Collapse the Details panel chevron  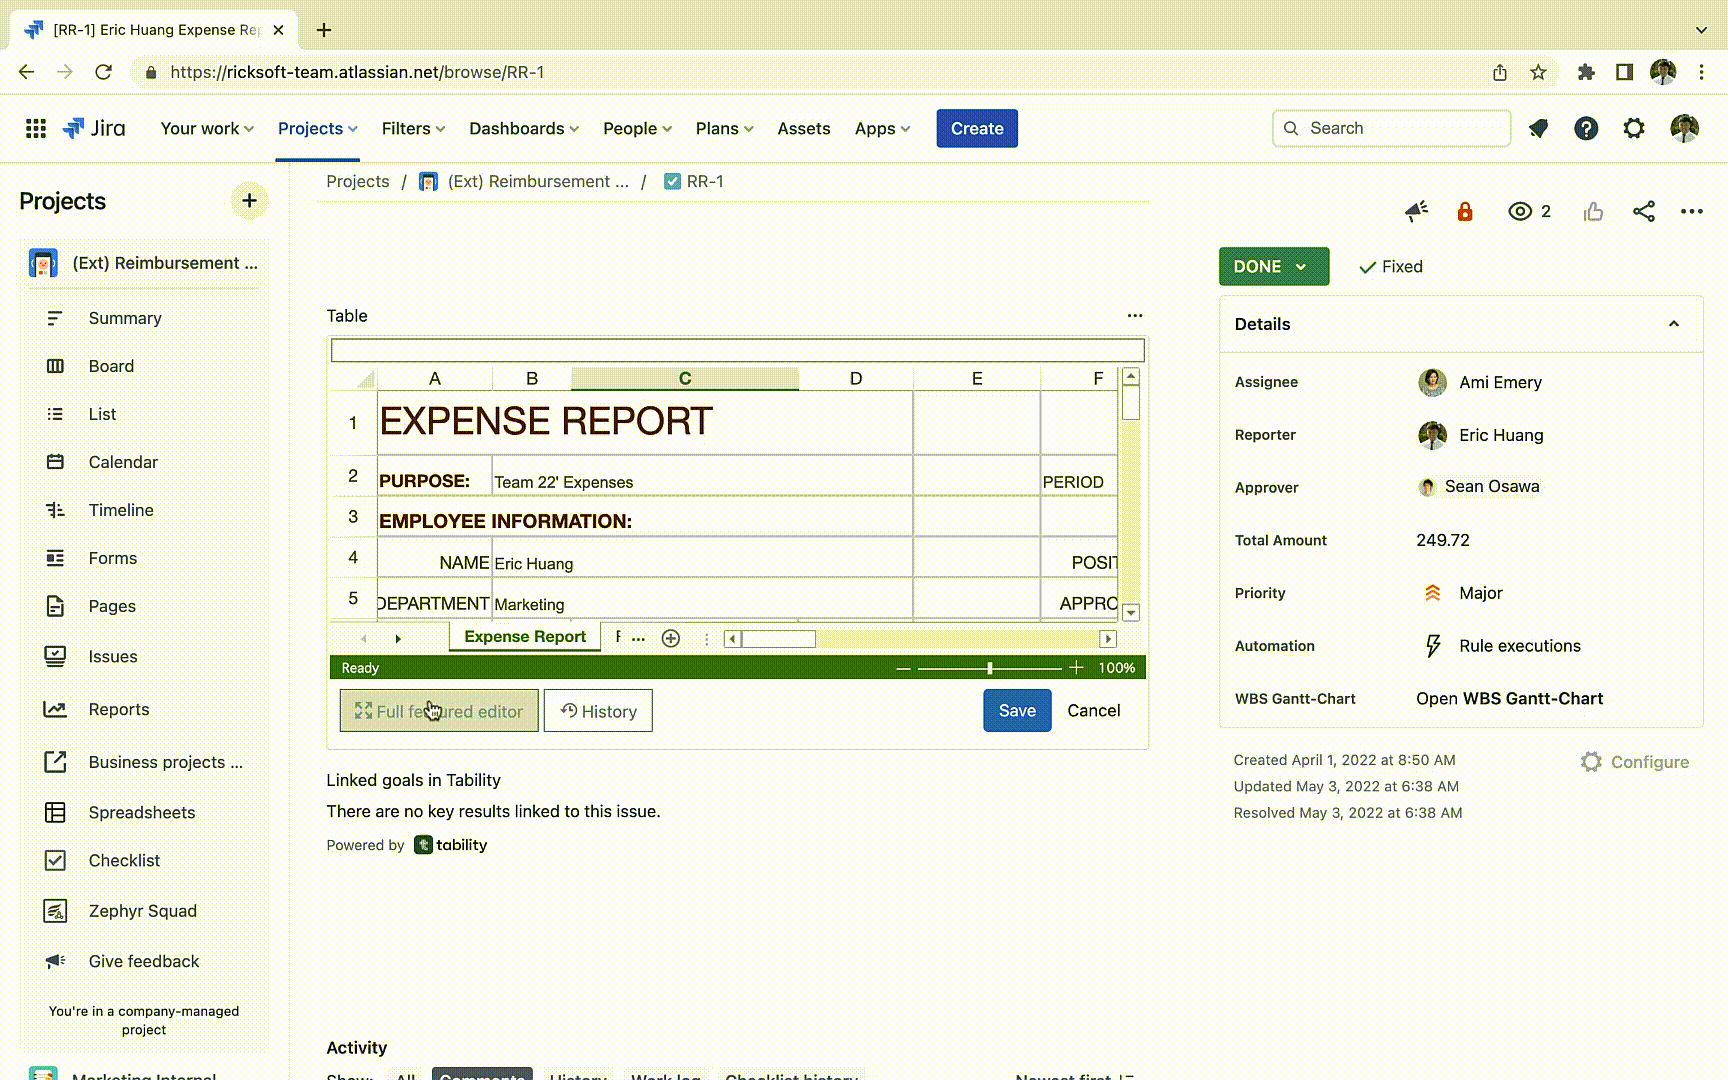1674,324
